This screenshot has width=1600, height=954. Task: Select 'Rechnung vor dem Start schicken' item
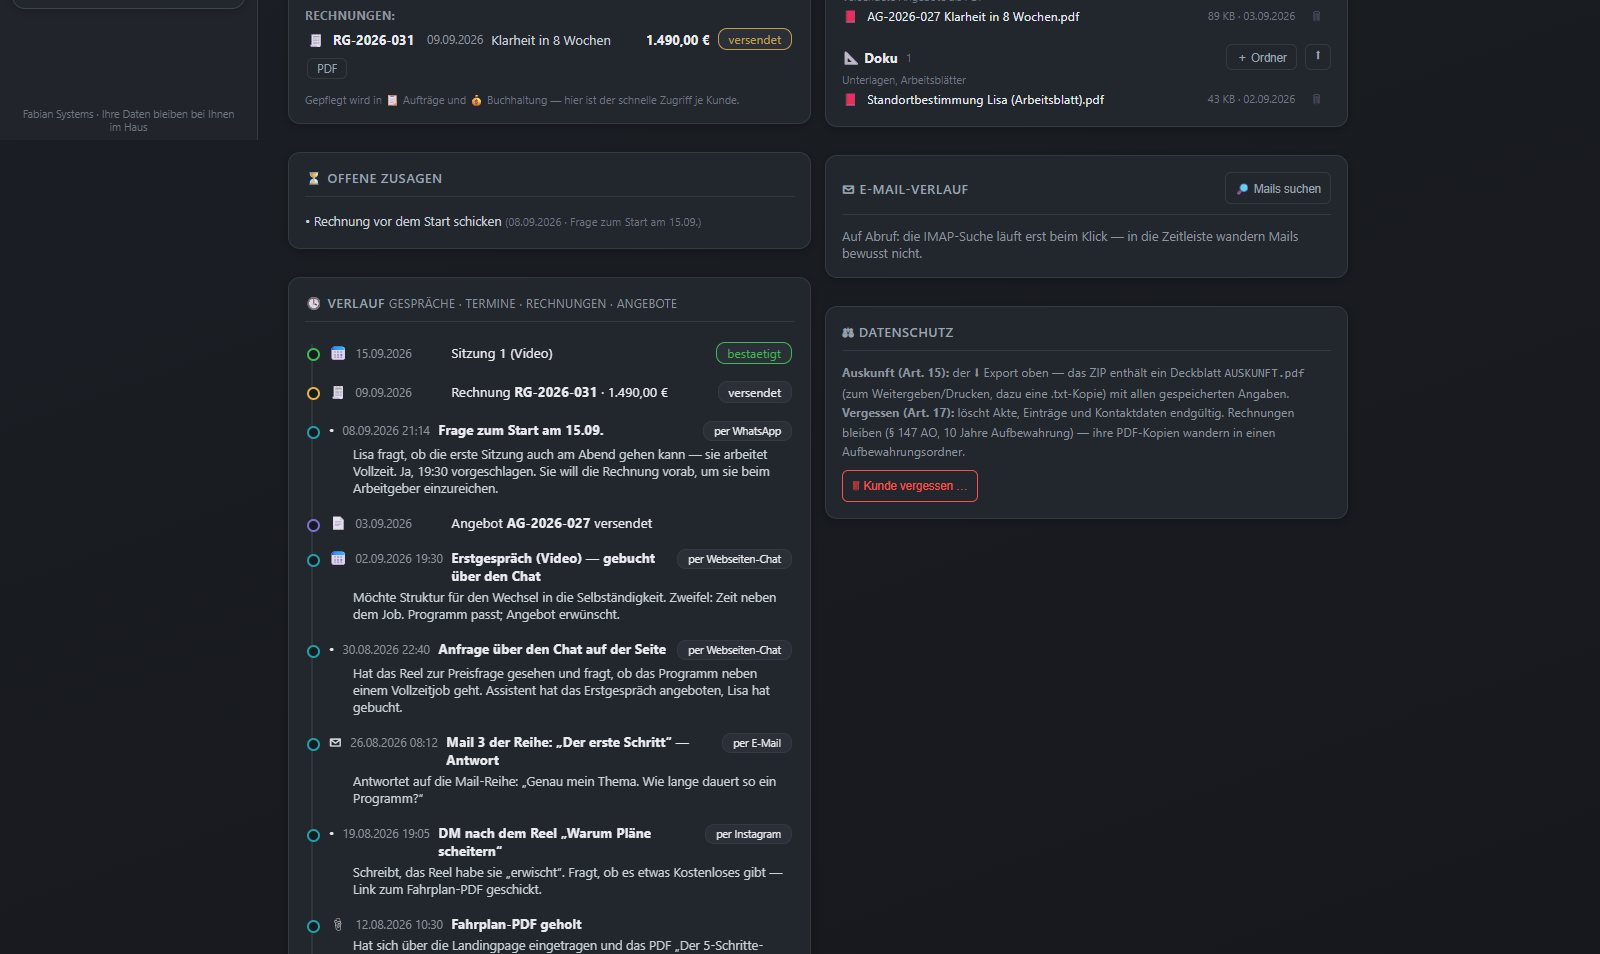(x=408, y=222)
